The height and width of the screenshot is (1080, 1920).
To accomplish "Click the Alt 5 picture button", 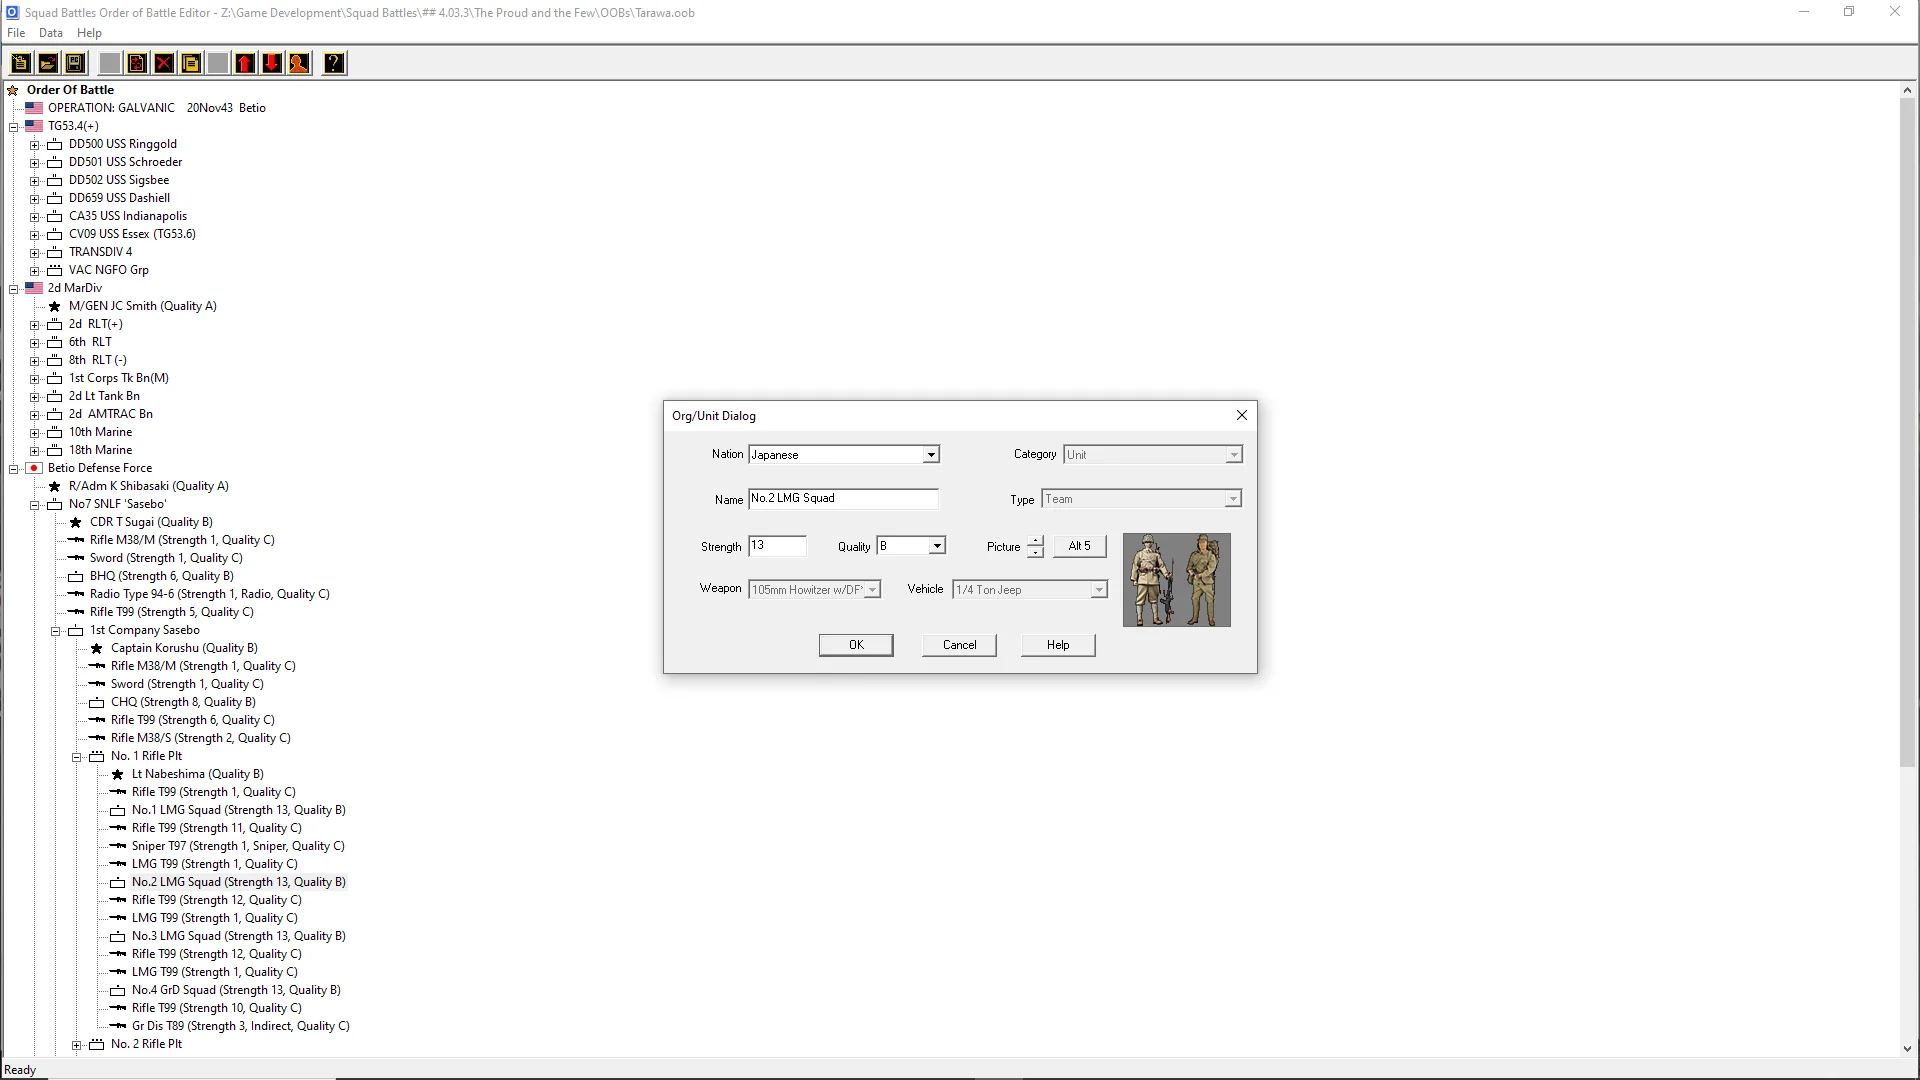I will [x=1079, y=546].
